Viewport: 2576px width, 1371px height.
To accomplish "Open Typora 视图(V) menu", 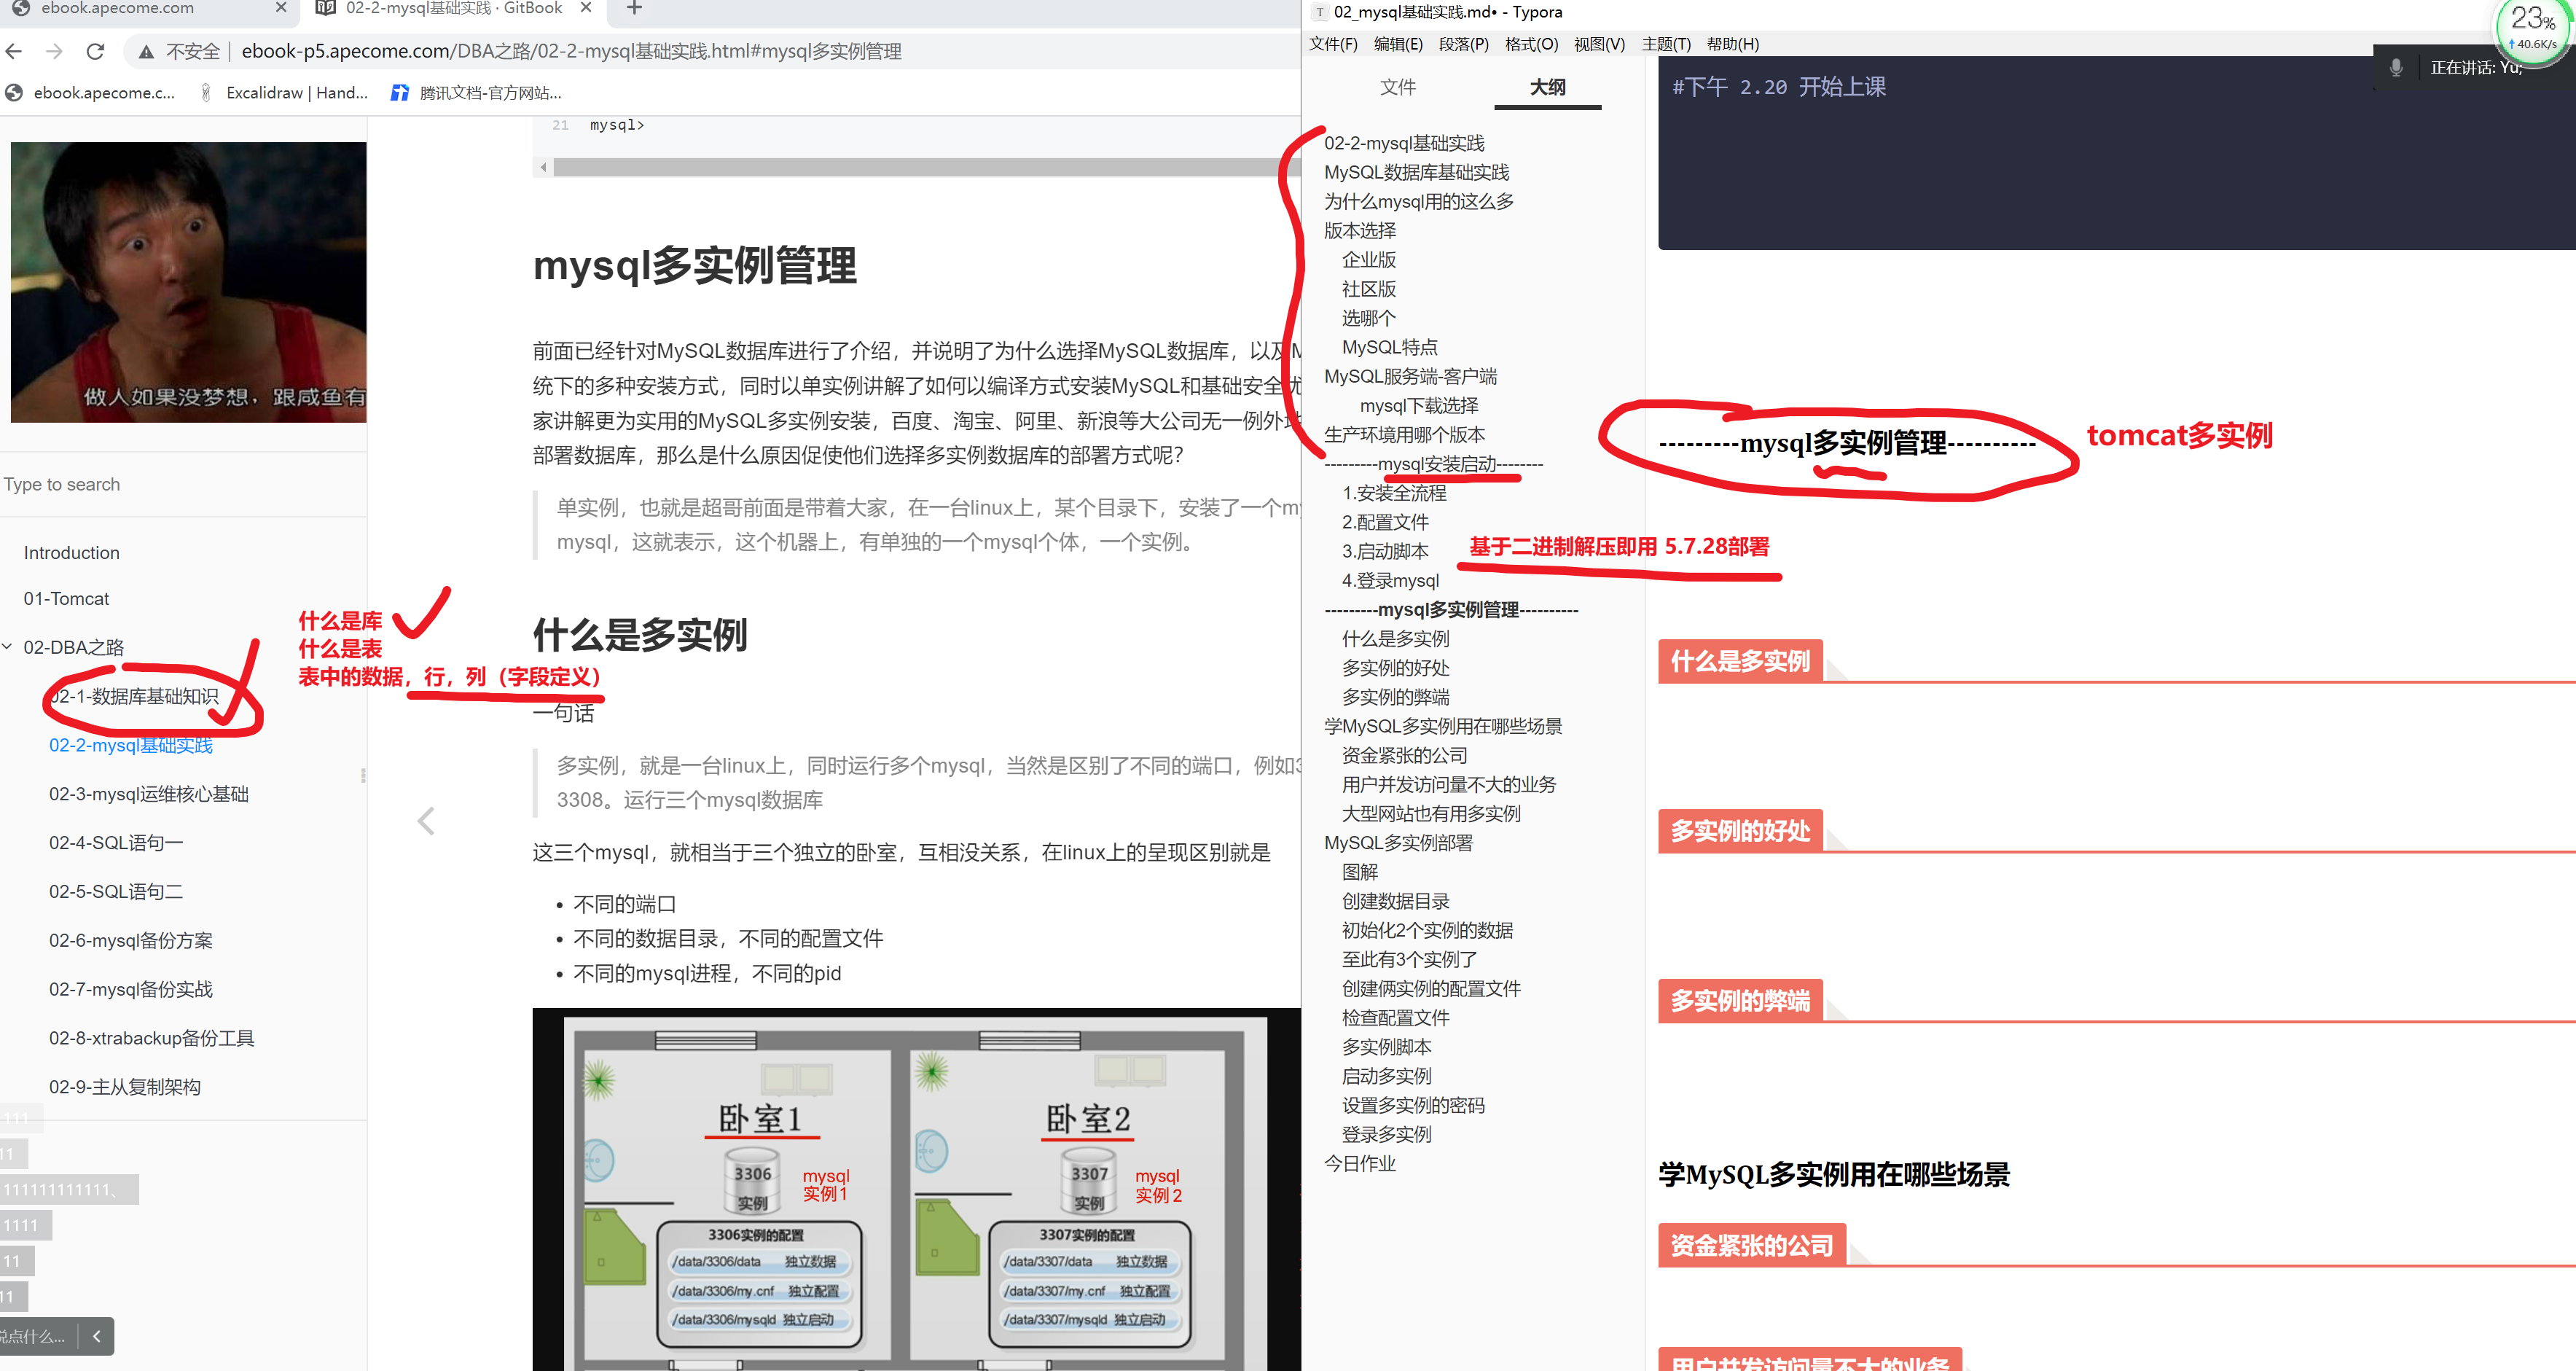I will coord(1599,44).
